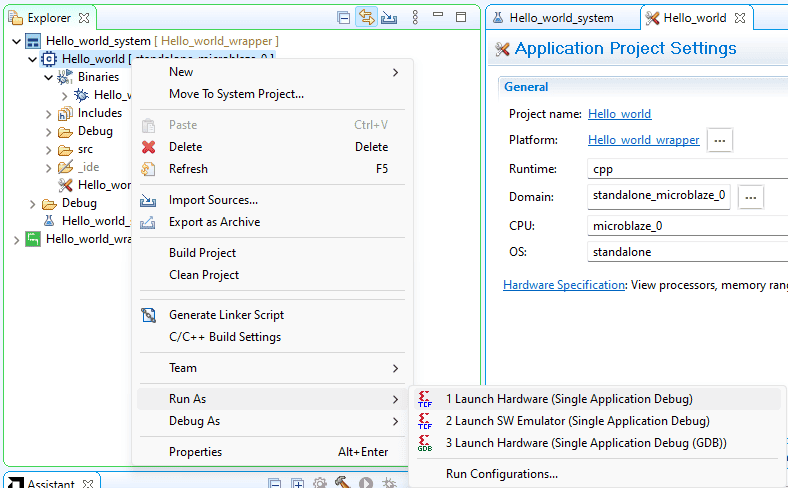This screenshot has height=488, width=788.
Task: Click the Collapse All icon in Explorer
Action: coord(343,18)
